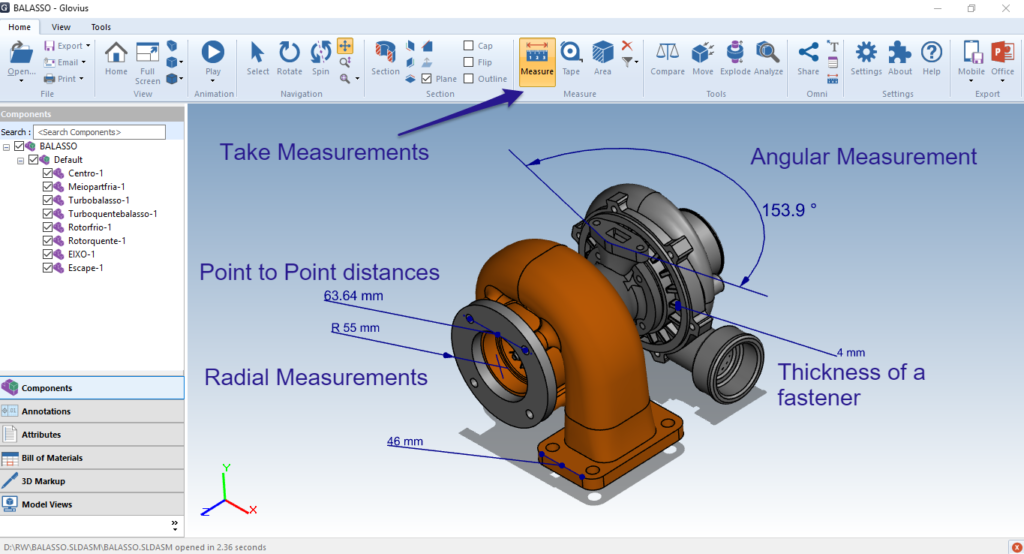1024x554 pixels.
Task: Click the Omni text annotation T icon
Action: [833, 46]
